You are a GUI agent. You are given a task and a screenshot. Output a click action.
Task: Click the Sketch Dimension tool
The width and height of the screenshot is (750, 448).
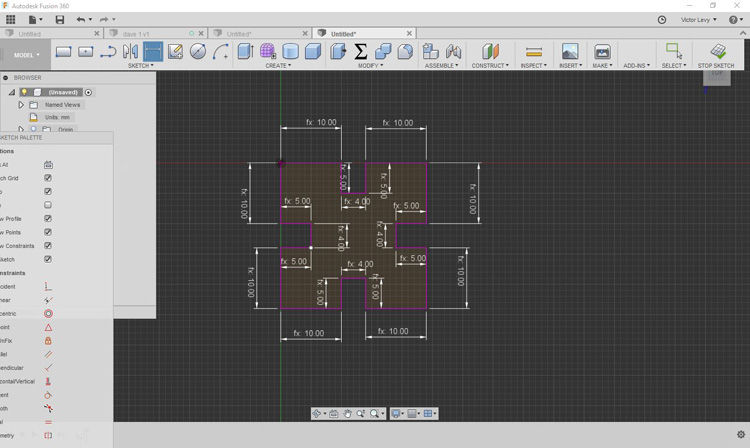tap(153, 52)
